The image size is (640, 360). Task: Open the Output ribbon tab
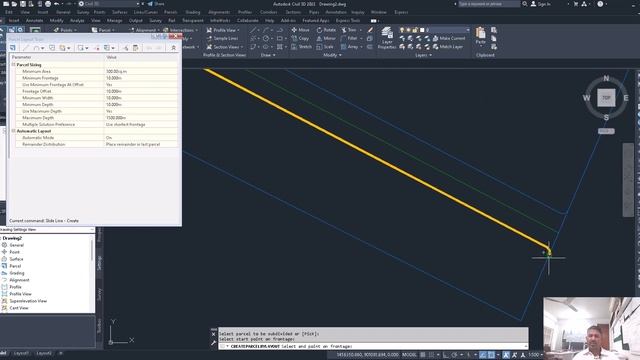(x=136, y=20)
